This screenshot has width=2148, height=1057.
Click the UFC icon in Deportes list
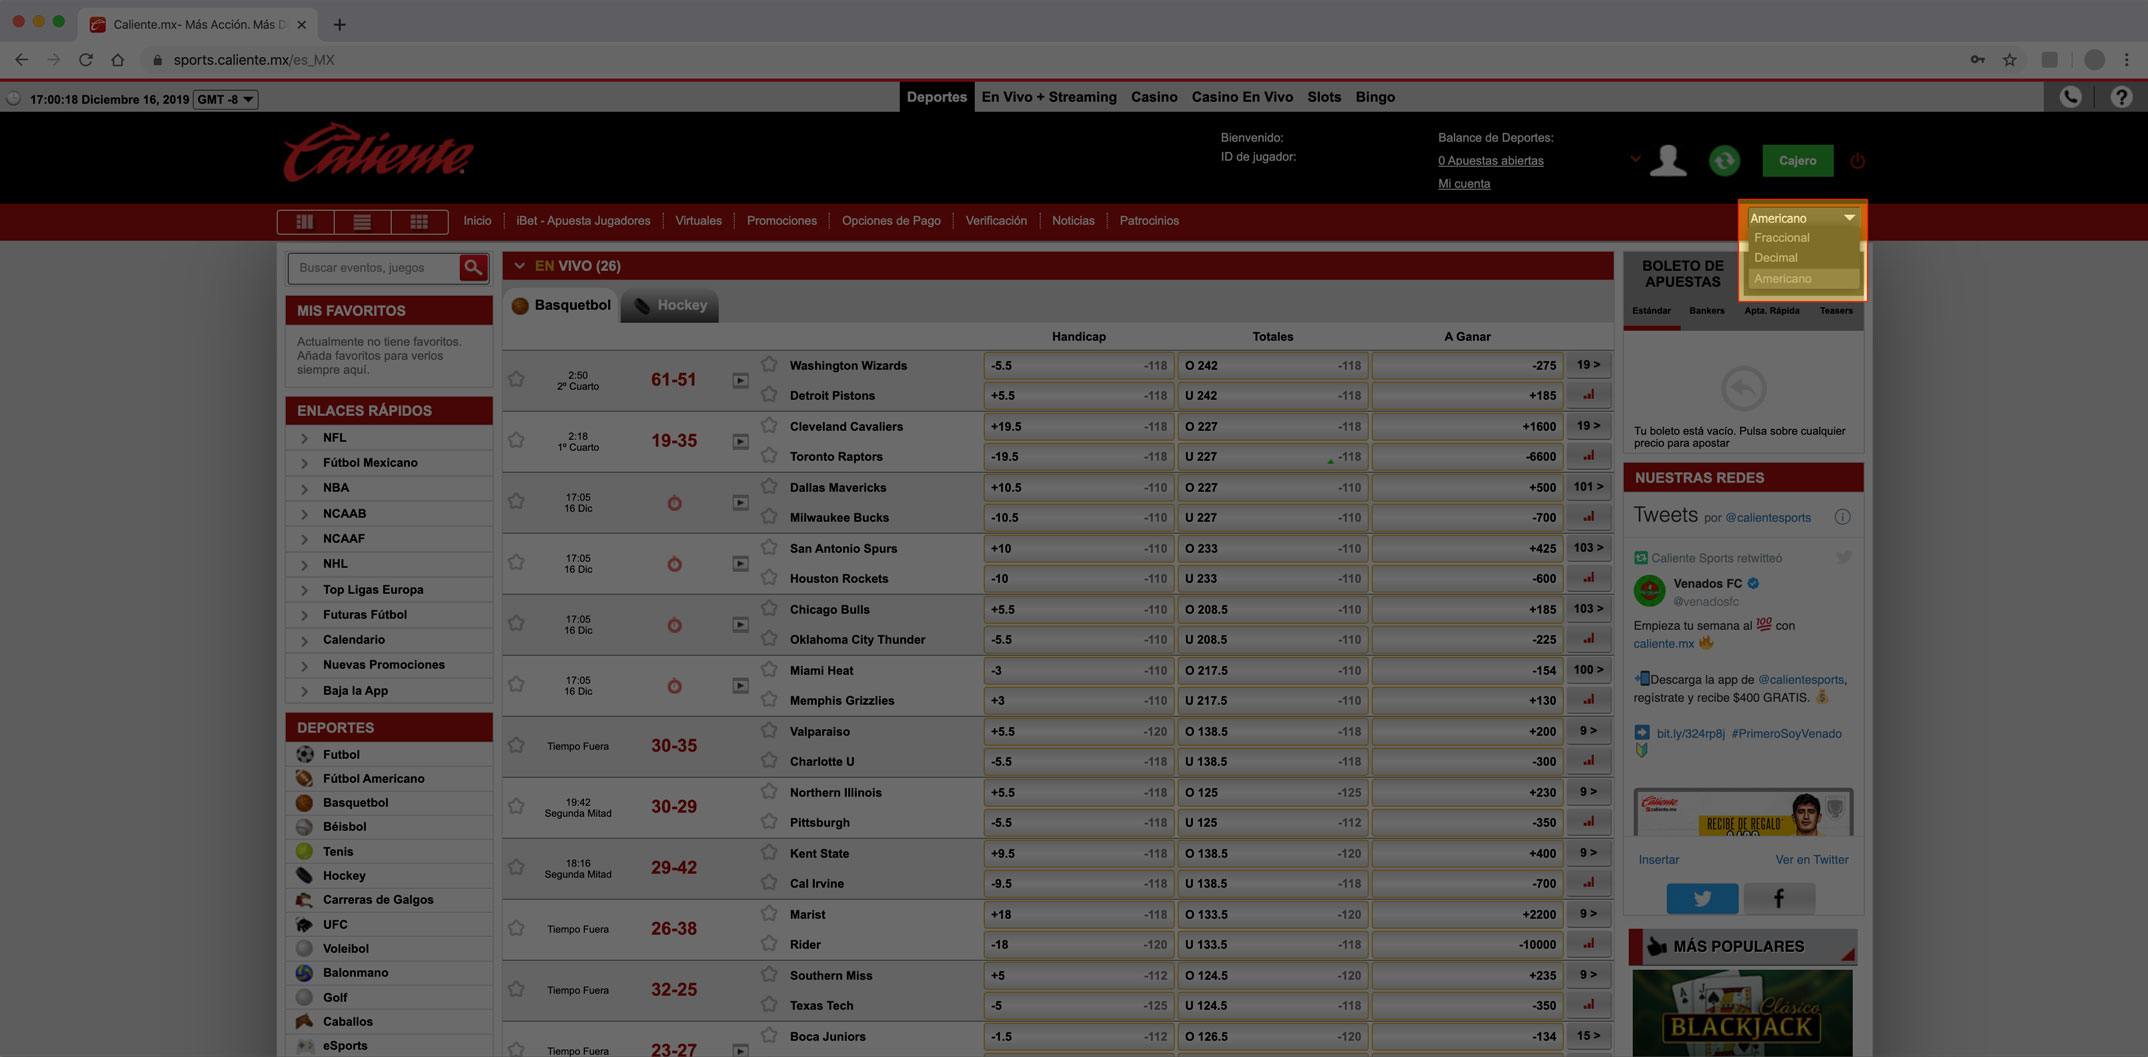coord(305,924)
